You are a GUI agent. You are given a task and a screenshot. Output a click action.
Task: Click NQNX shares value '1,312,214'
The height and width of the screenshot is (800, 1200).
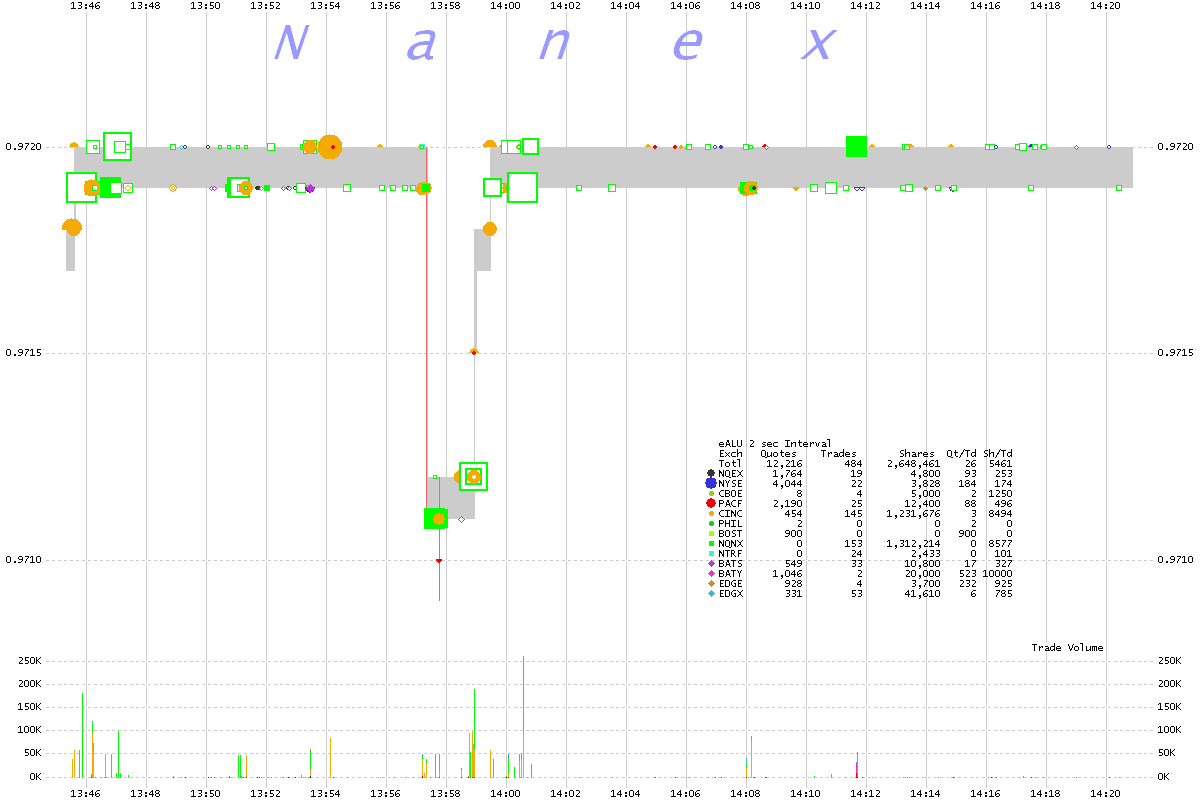pyautogui.click(x=912, y=543)
